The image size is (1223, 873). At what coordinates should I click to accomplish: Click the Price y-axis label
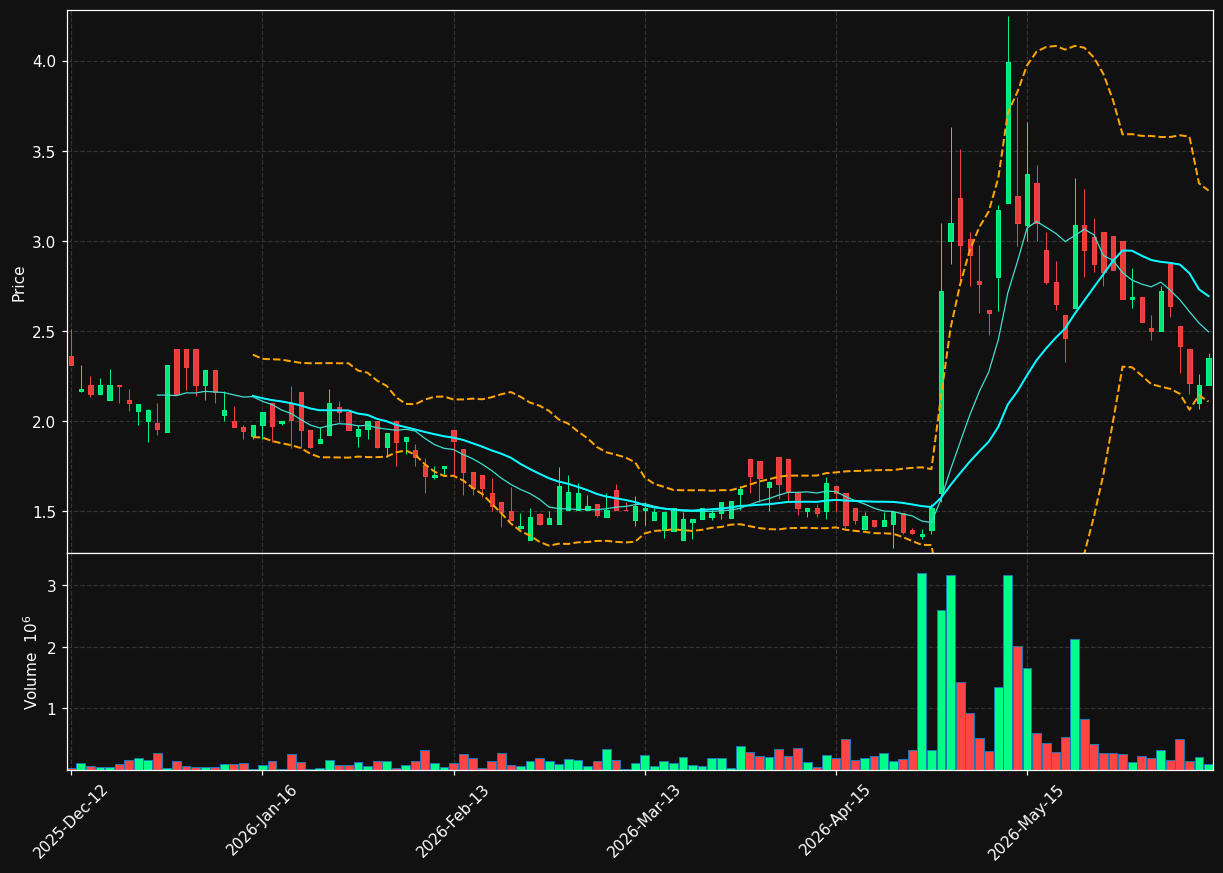[x=19, y=283]
